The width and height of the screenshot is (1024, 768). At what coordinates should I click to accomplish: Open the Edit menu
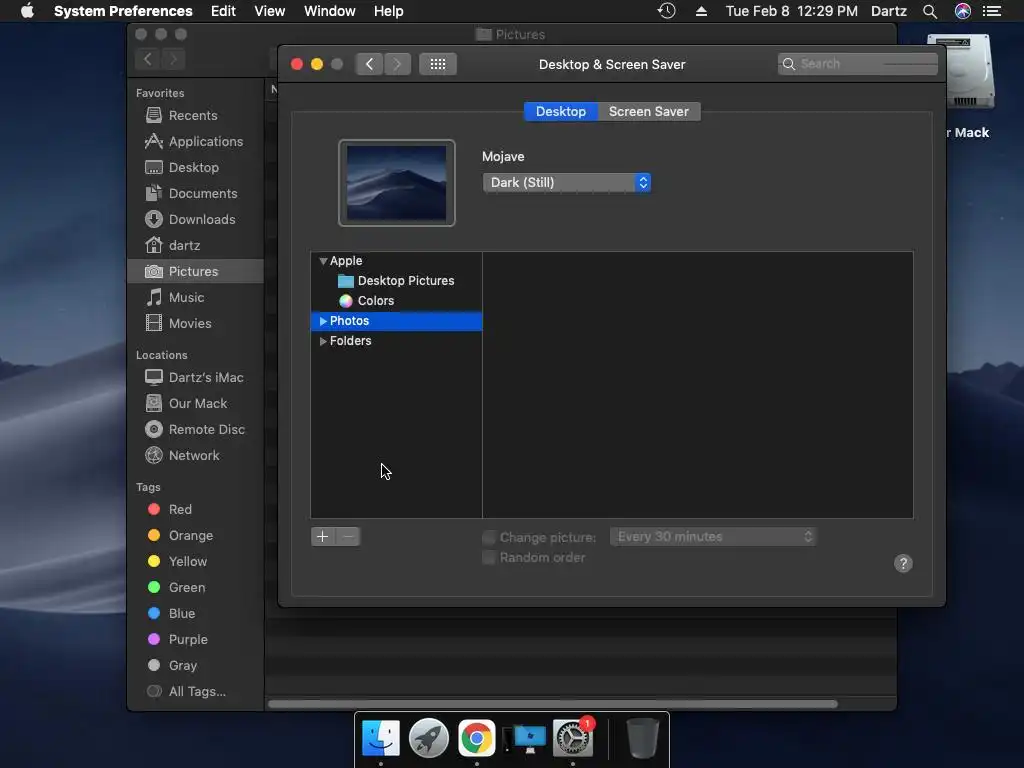223,11
